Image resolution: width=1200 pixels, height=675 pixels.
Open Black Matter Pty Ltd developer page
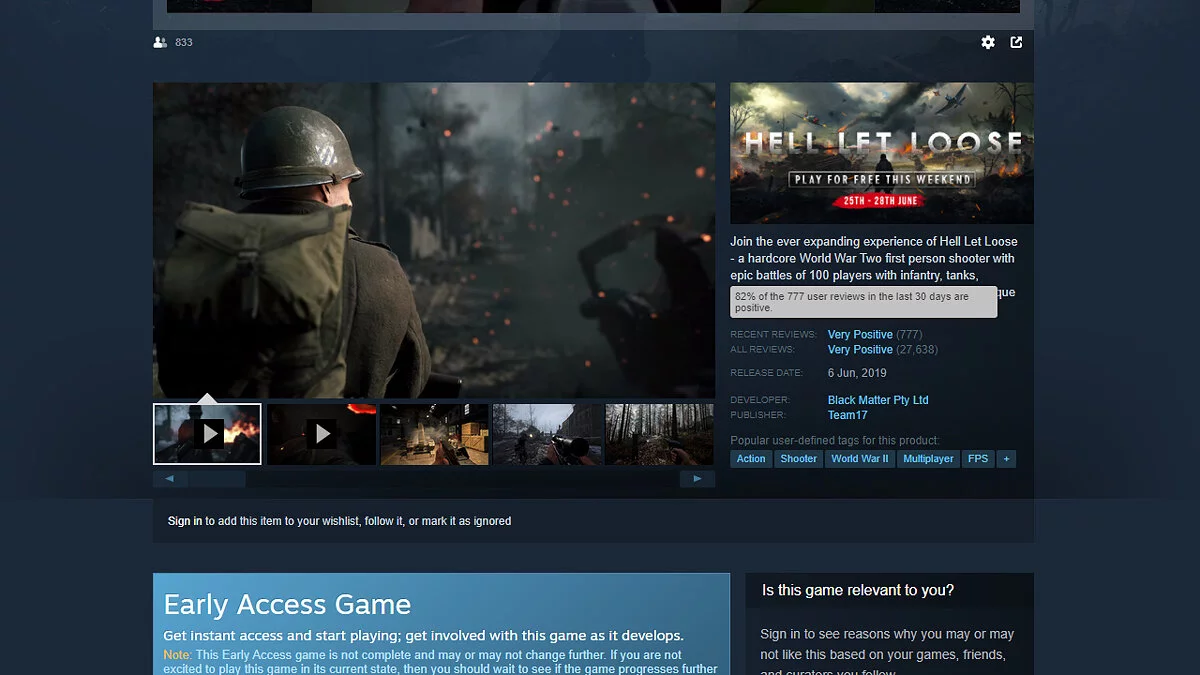[x=878, y=400]
